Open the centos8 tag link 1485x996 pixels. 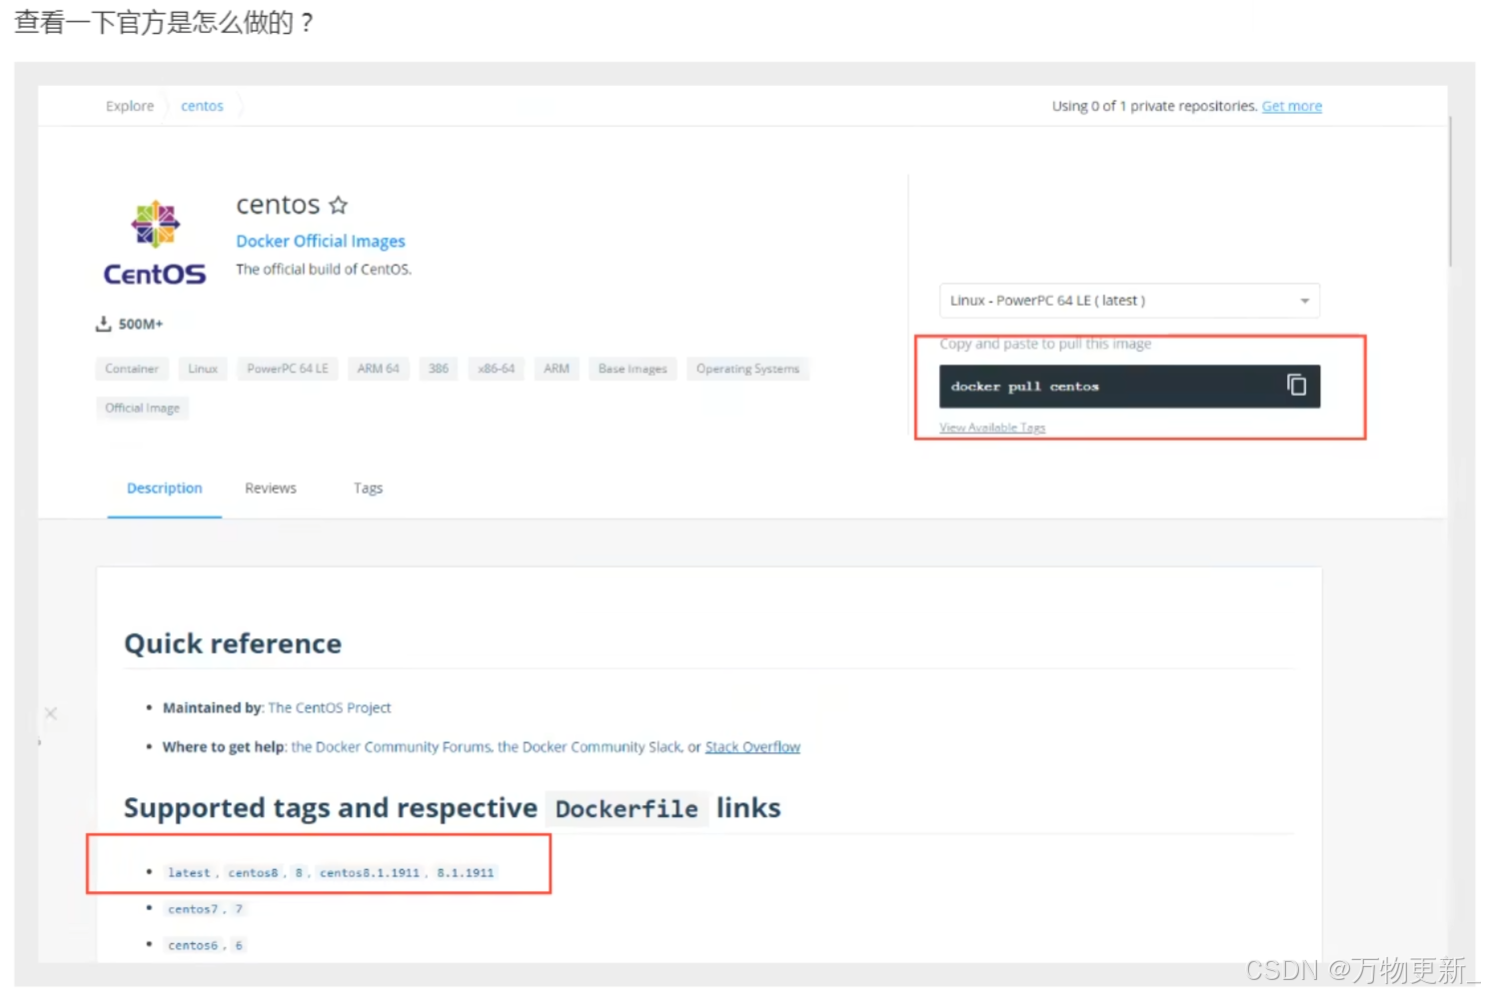253,873
